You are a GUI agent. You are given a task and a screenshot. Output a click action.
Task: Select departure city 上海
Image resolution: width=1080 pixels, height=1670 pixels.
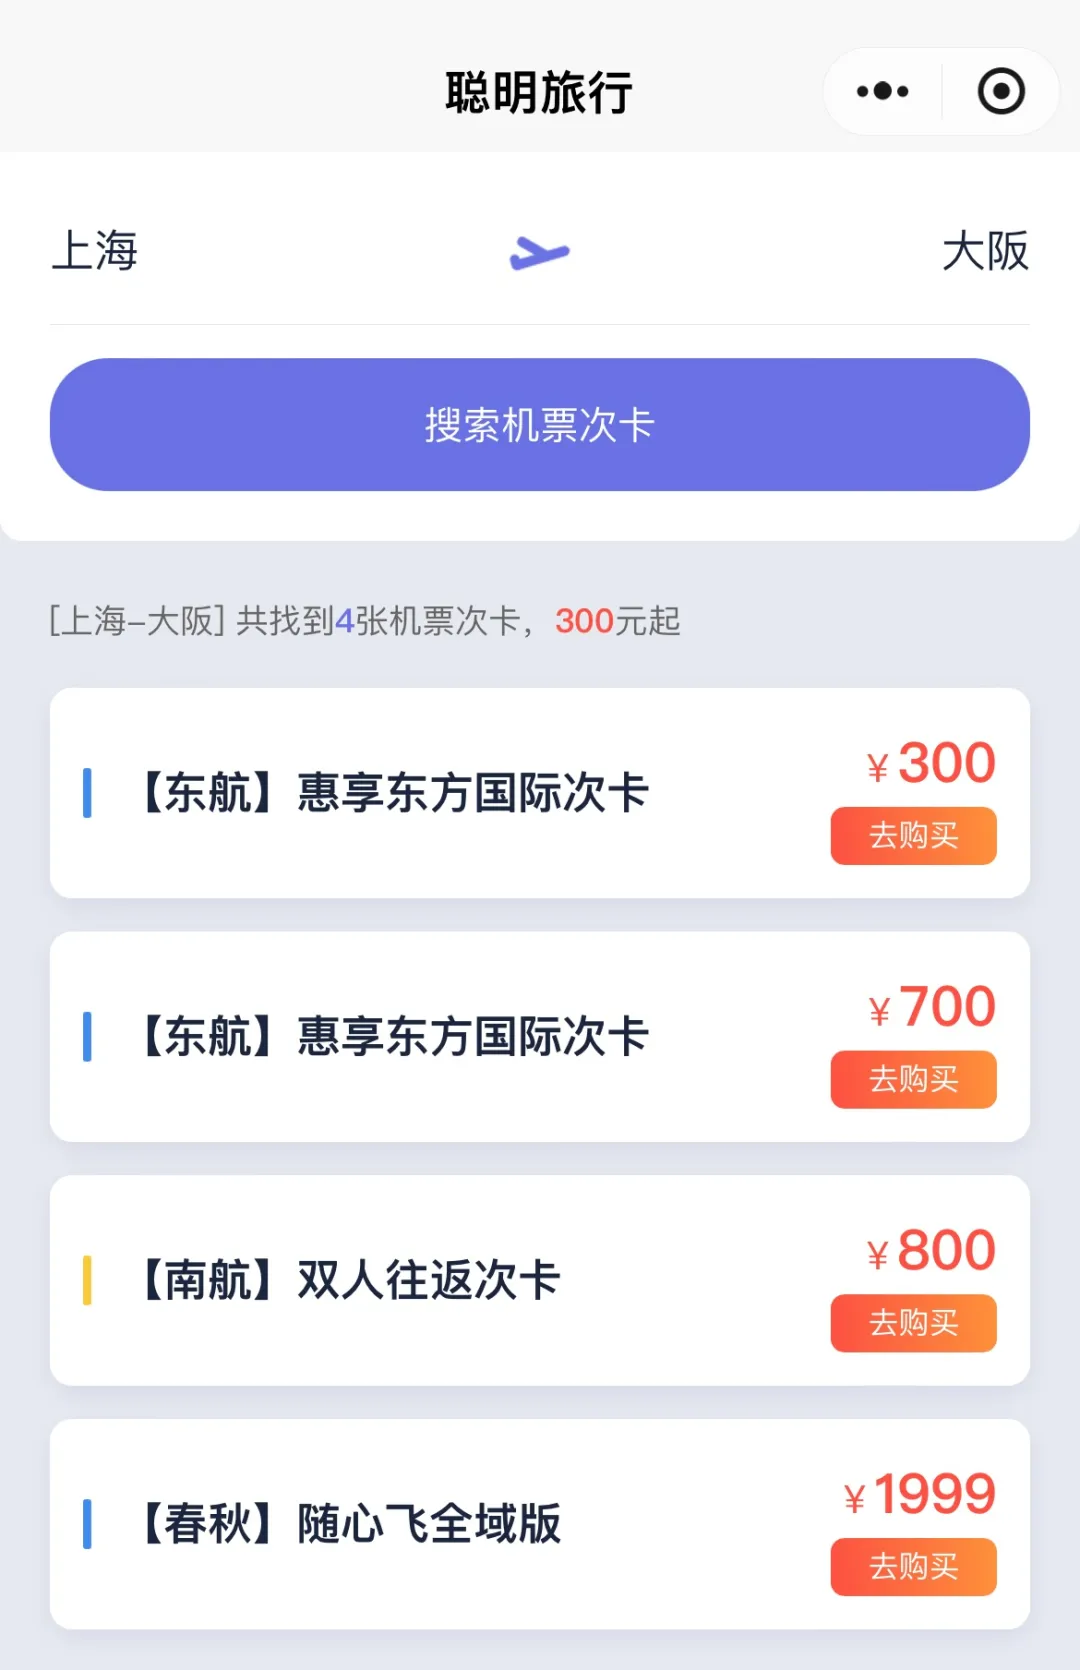tap(95, 250)
